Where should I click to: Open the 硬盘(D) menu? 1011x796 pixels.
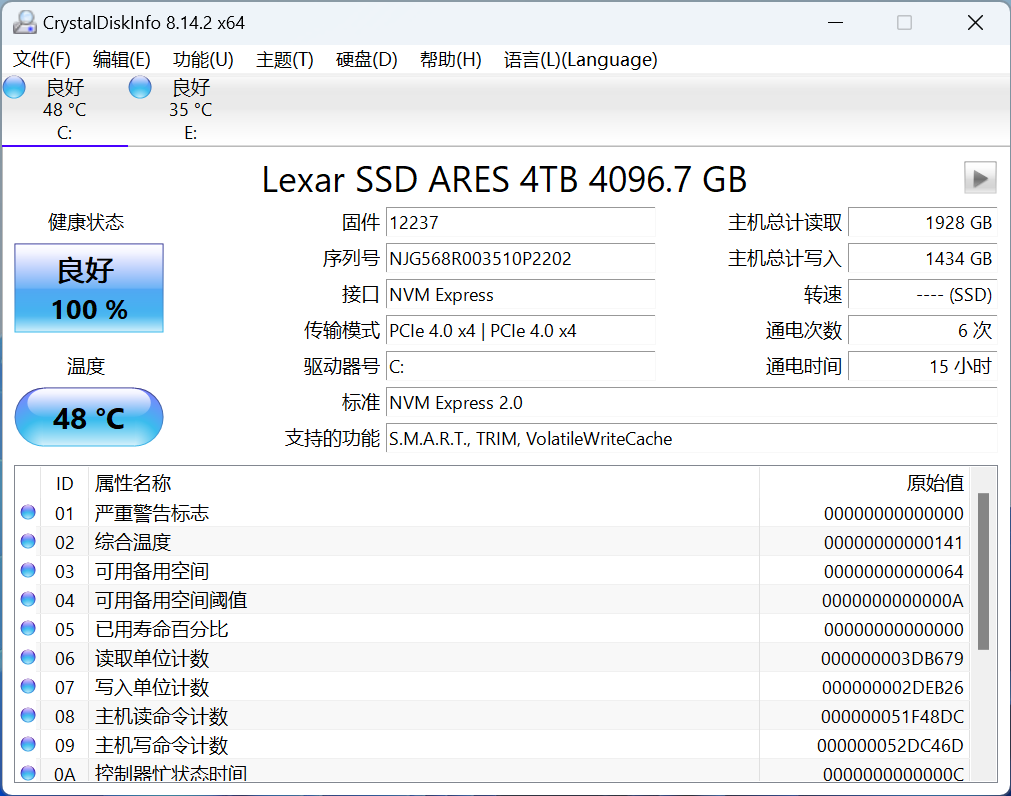[366, 60]
